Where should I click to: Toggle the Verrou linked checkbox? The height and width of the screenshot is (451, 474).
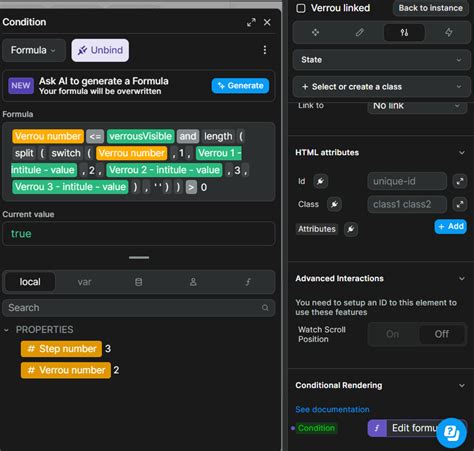click(301, 8)
